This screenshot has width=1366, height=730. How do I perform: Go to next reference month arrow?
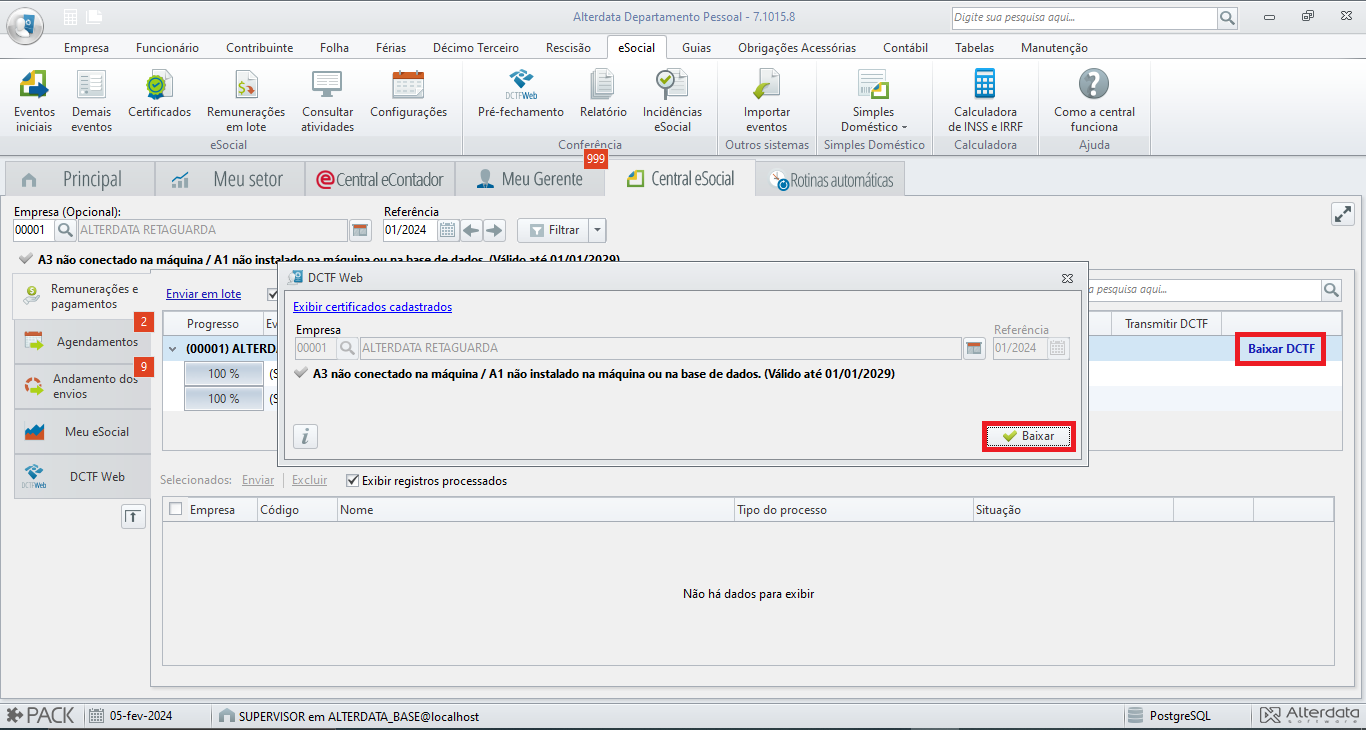(x=494, y=230)
